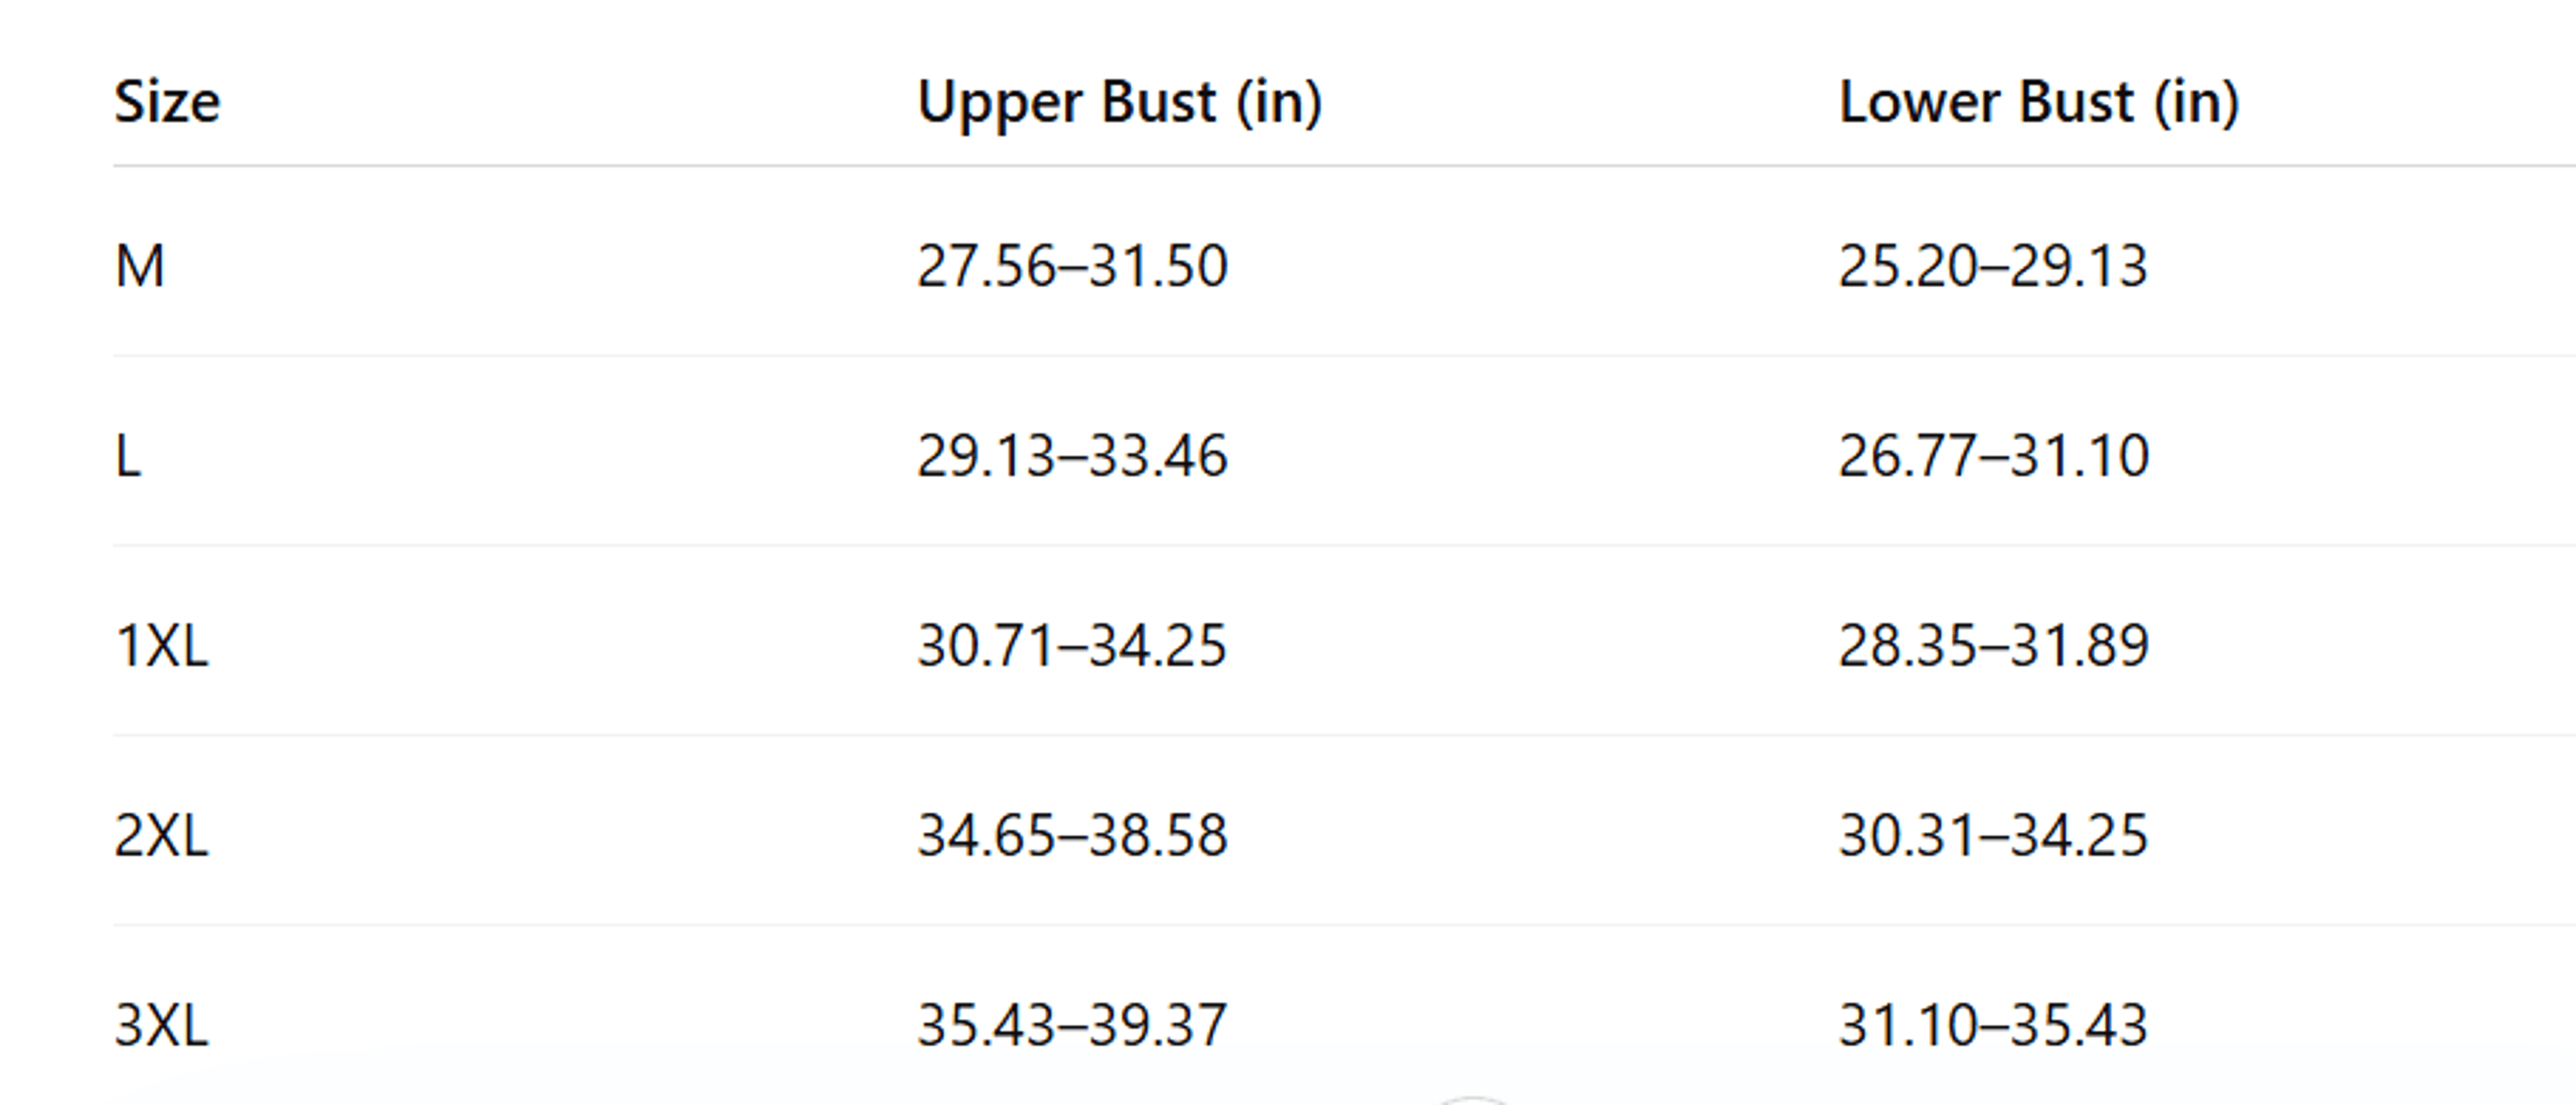Select the 3XL size cell
2576x1105 pixels.
point(162,1026)
